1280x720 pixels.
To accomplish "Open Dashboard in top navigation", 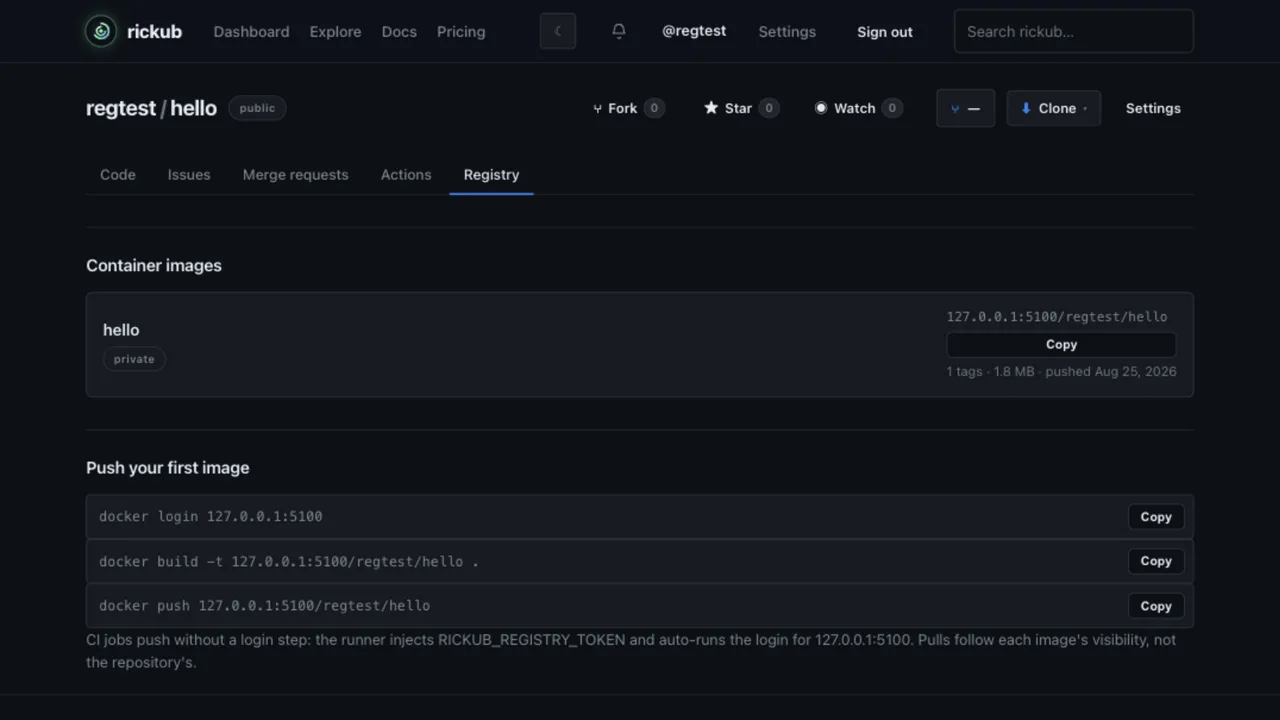I will 251,31.
